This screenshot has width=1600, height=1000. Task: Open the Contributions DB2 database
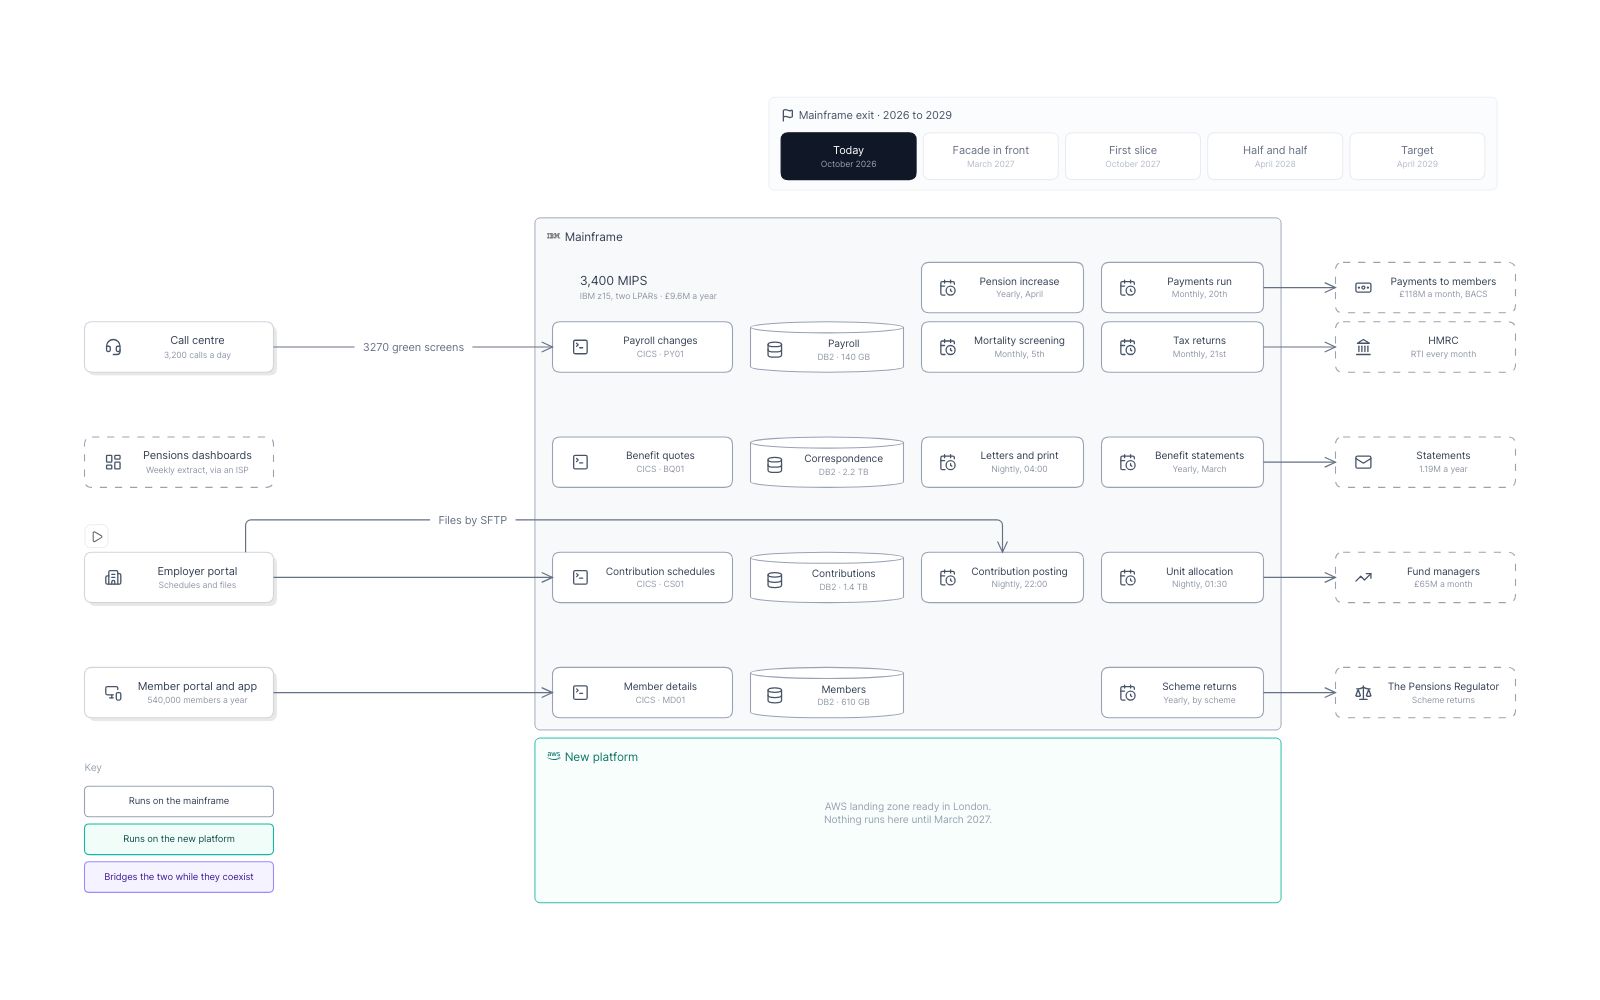pyautogui.click(x=827, y=578)
